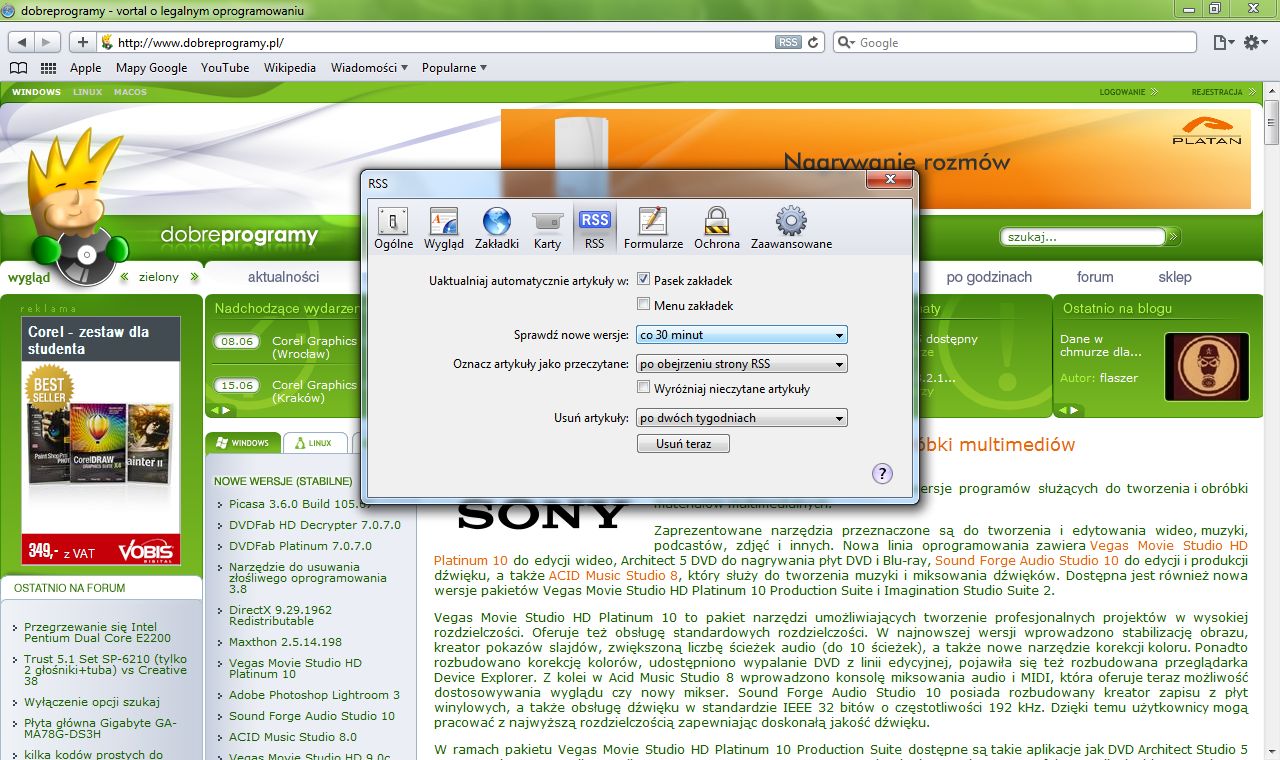Image resolution: width=1280 pixels, height=760 pixels.
Task: Open blog author flaszer link
Action: [x=1118, y=378]
